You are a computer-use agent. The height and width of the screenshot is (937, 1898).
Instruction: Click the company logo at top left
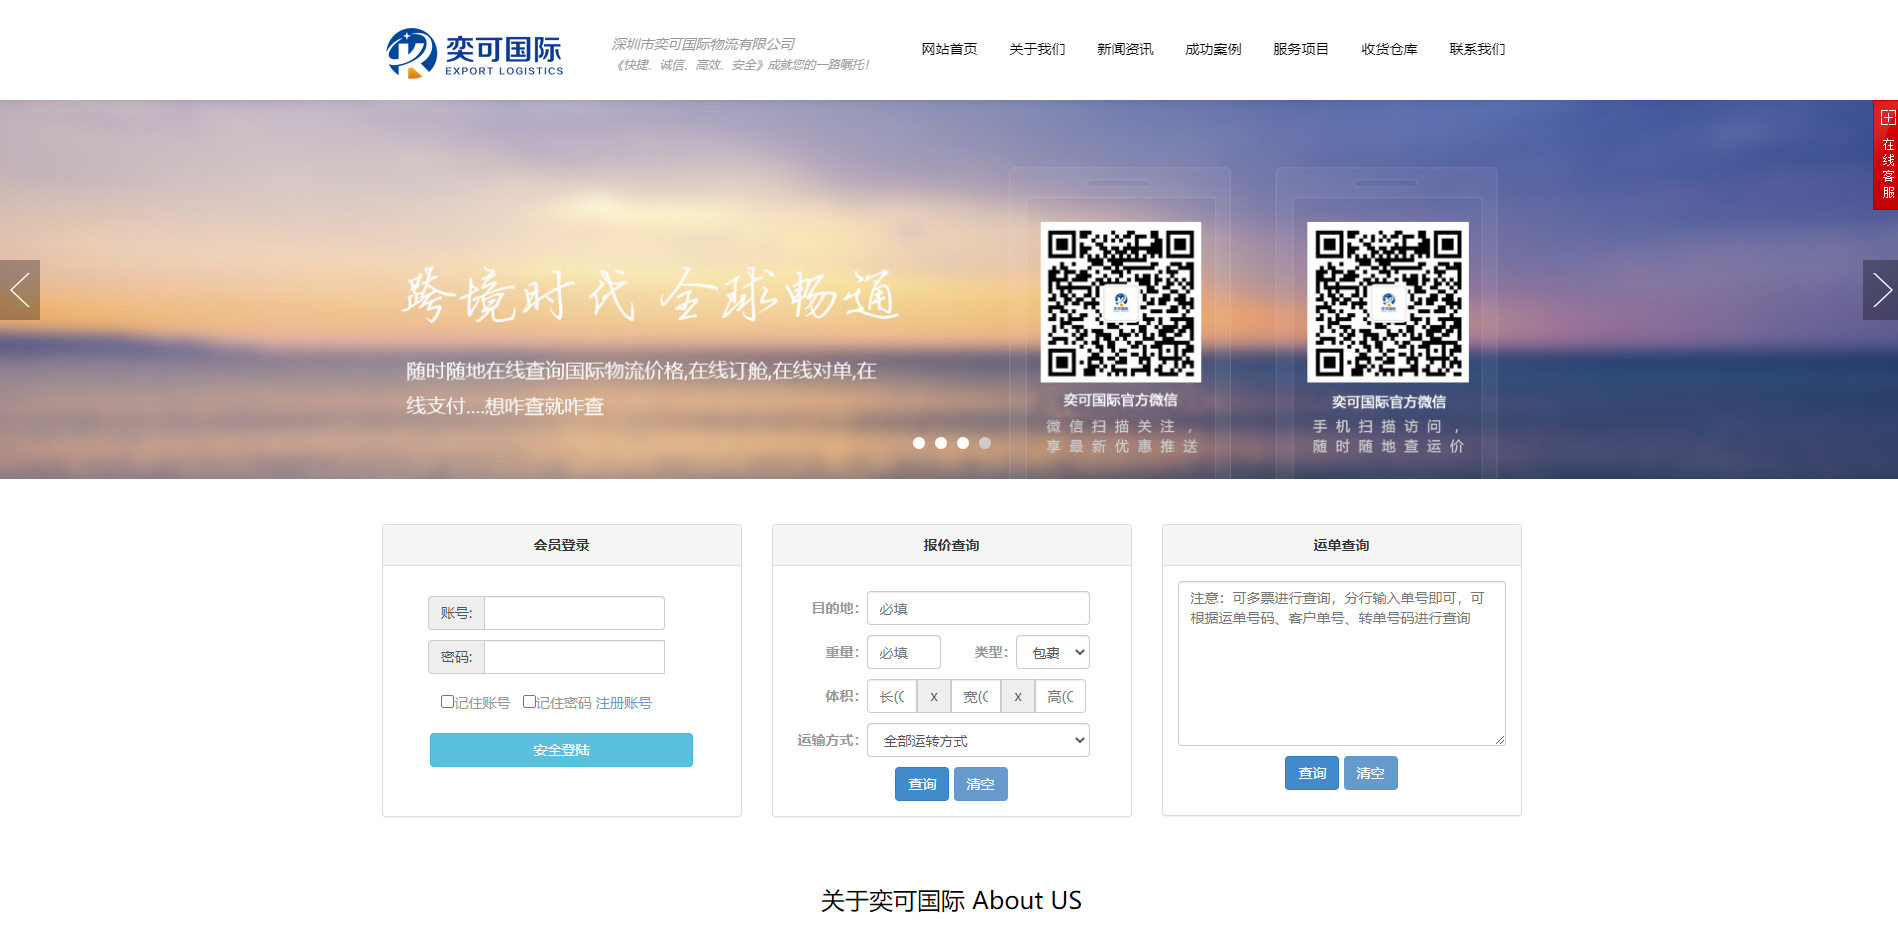click(472, 50)
